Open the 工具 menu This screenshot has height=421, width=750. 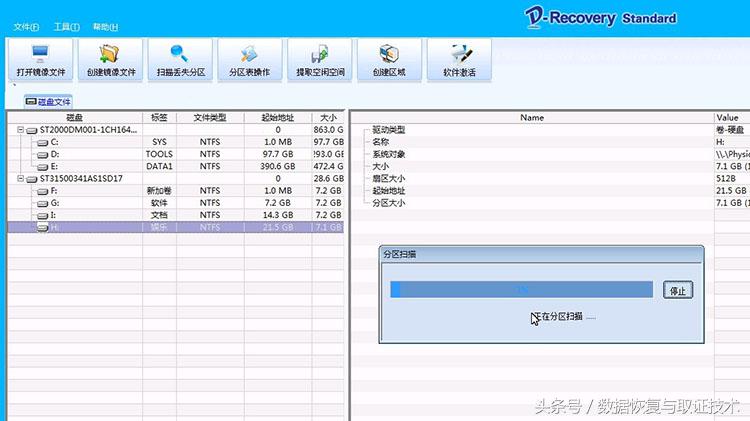[66, 27]
